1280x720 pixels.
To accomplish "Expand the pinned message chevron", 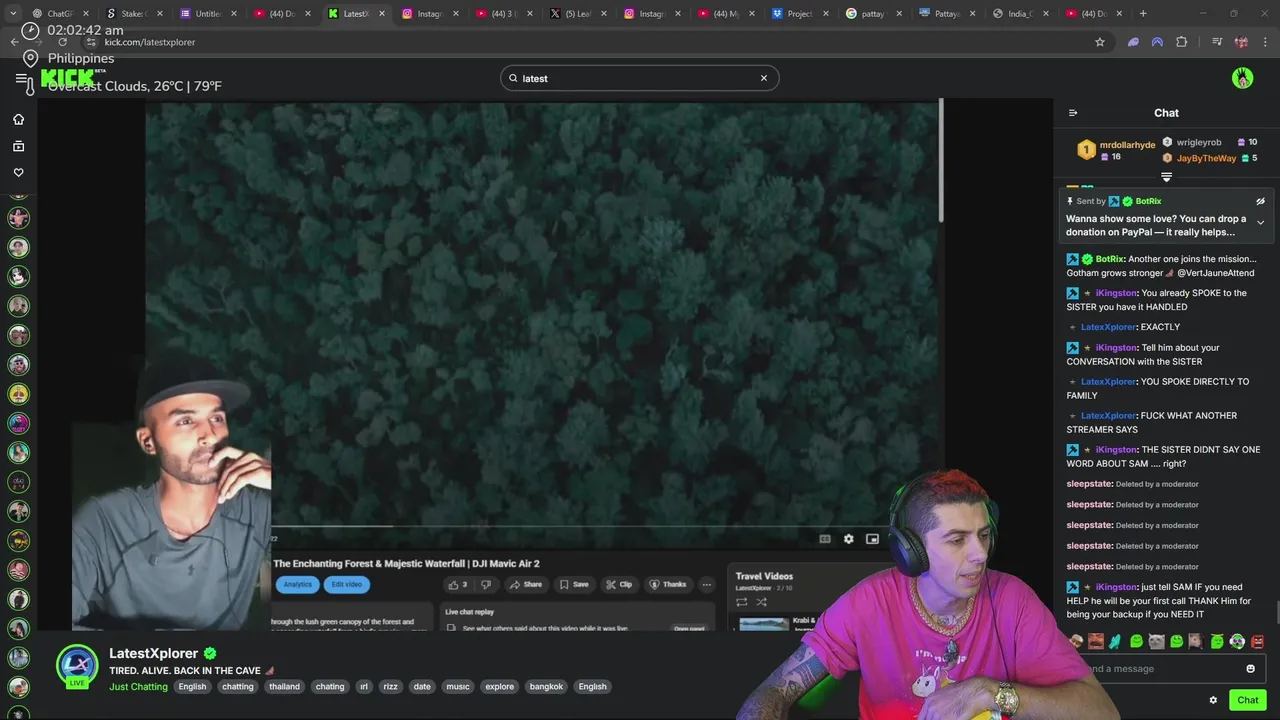I will [x=1260, y=223].
